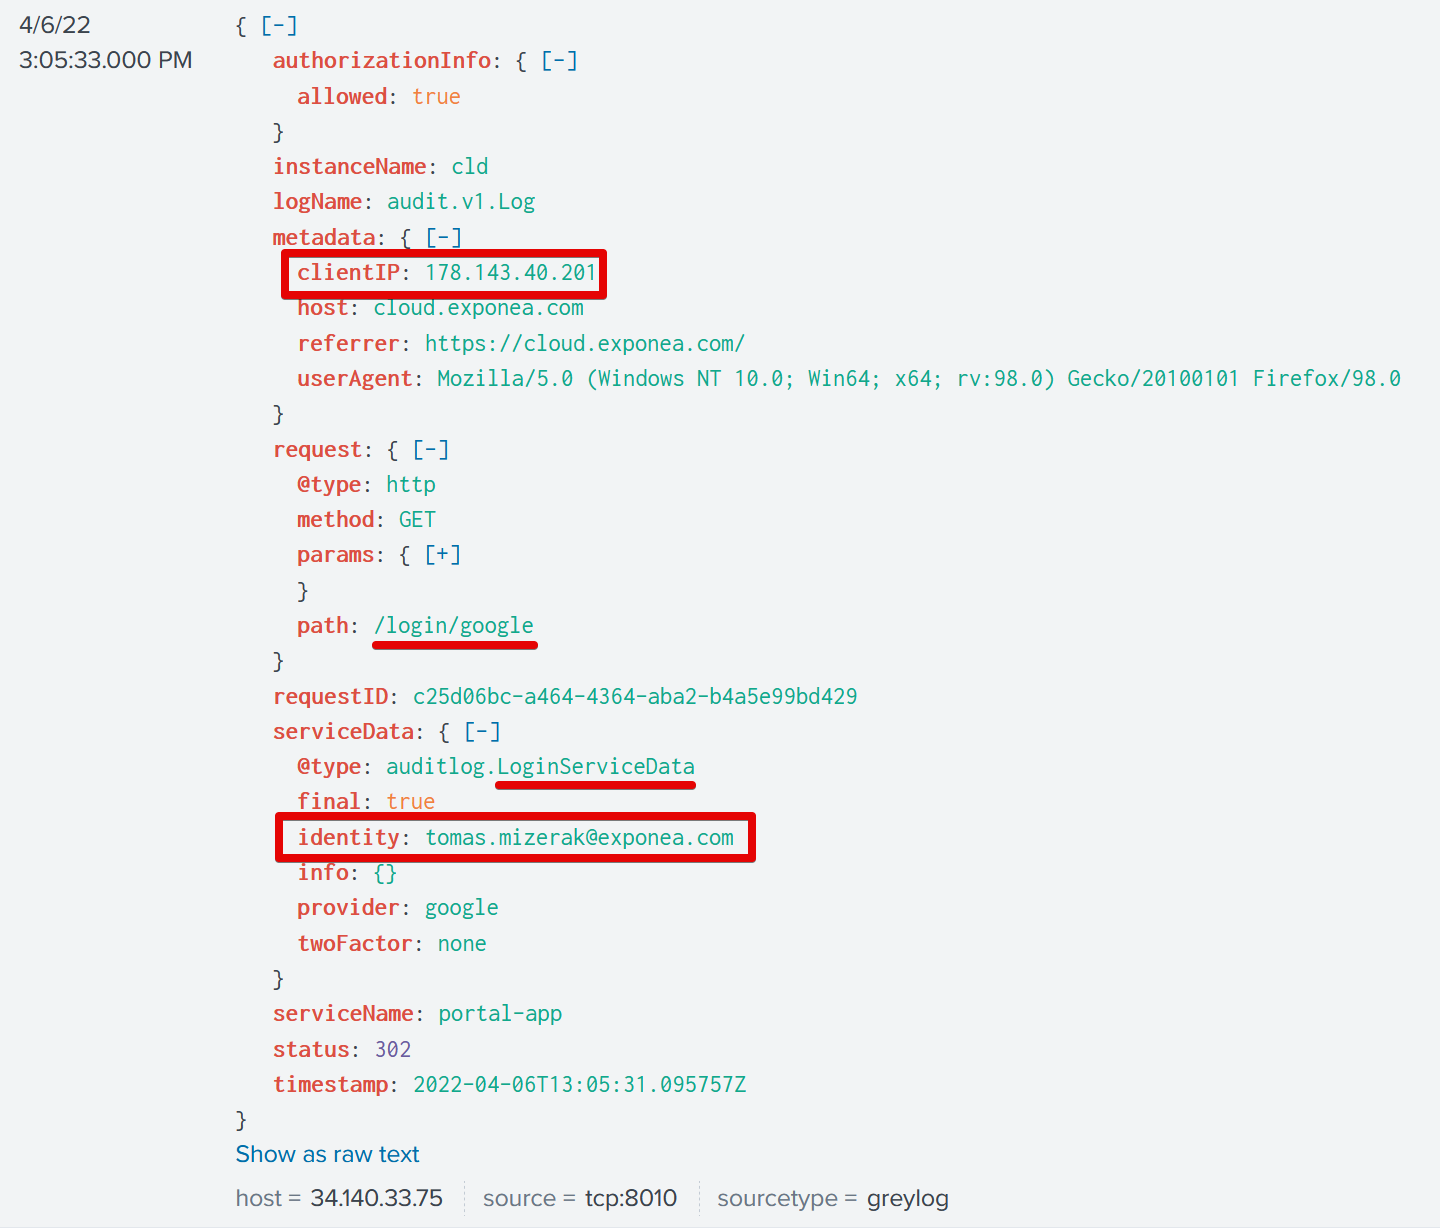Select the status value 302
The height and width of the screenshot is (1228, 1440).
click(393, 1050)
